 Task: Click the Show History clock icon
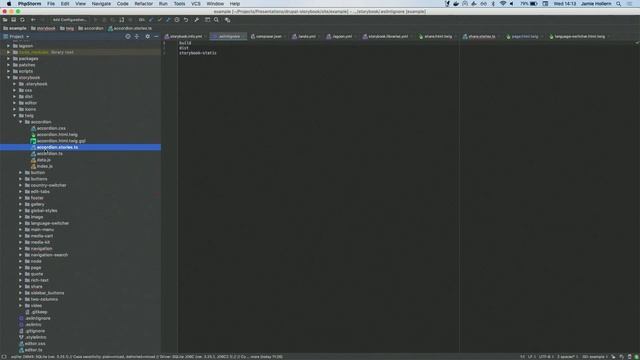pyautogui.click(x=177, y=20)
